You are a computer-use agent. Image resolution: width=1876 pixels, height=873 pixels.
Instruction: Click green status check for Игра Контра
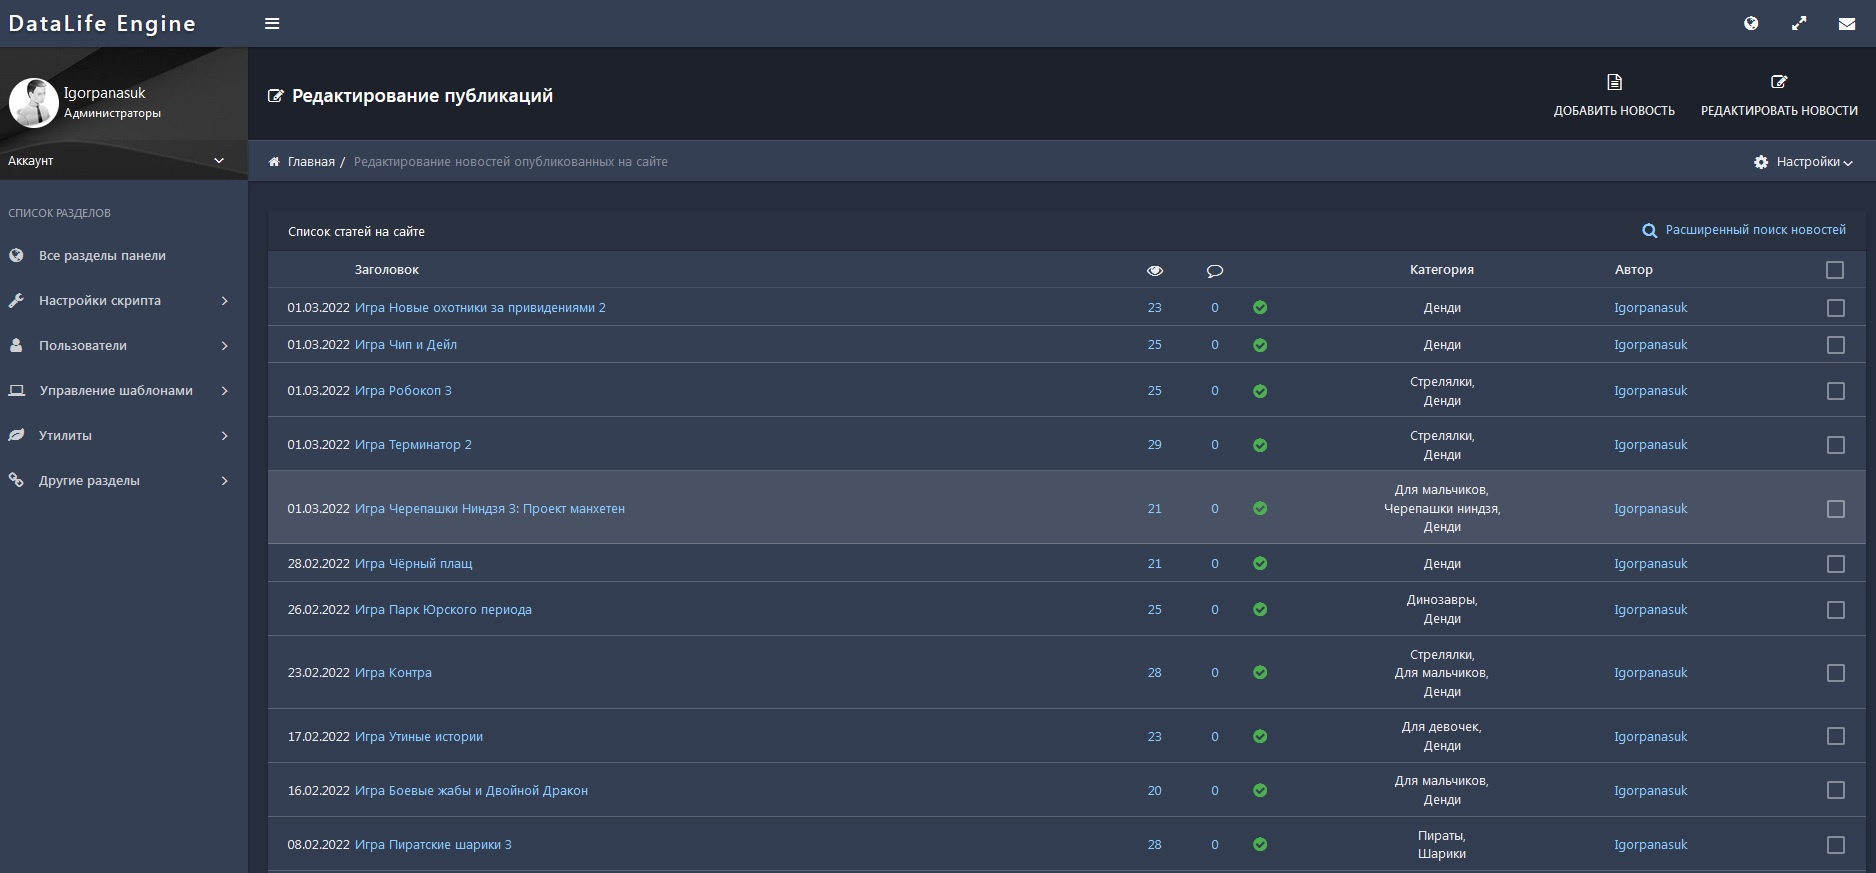pos(1260,673)
